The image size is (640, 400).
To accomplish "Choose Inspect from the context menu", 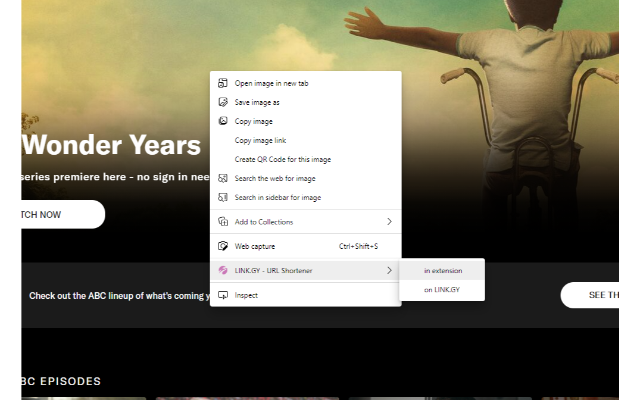I will pos(306,295).
